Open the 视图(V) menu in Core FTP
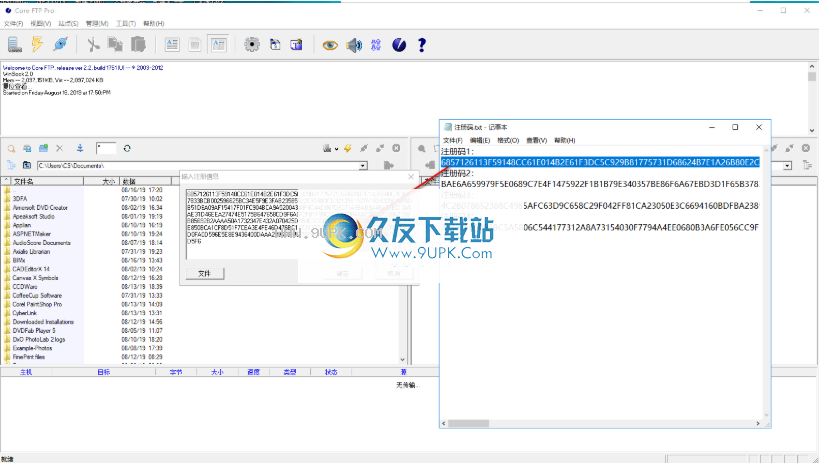The height and width of the screenshot is (472, 822). [40, 24]
